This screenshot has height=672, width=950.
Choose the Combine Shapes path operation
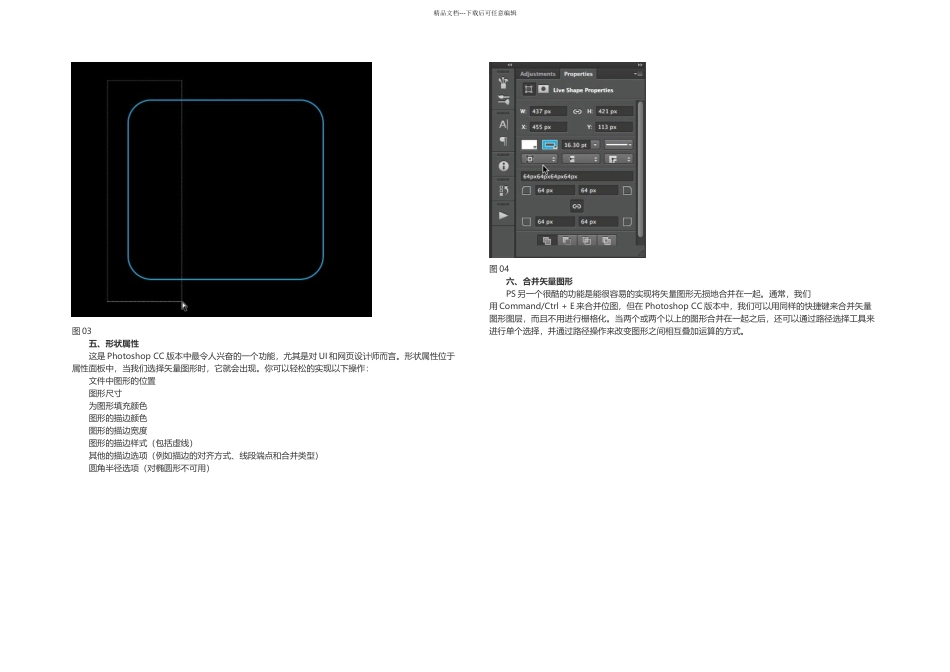546,241
